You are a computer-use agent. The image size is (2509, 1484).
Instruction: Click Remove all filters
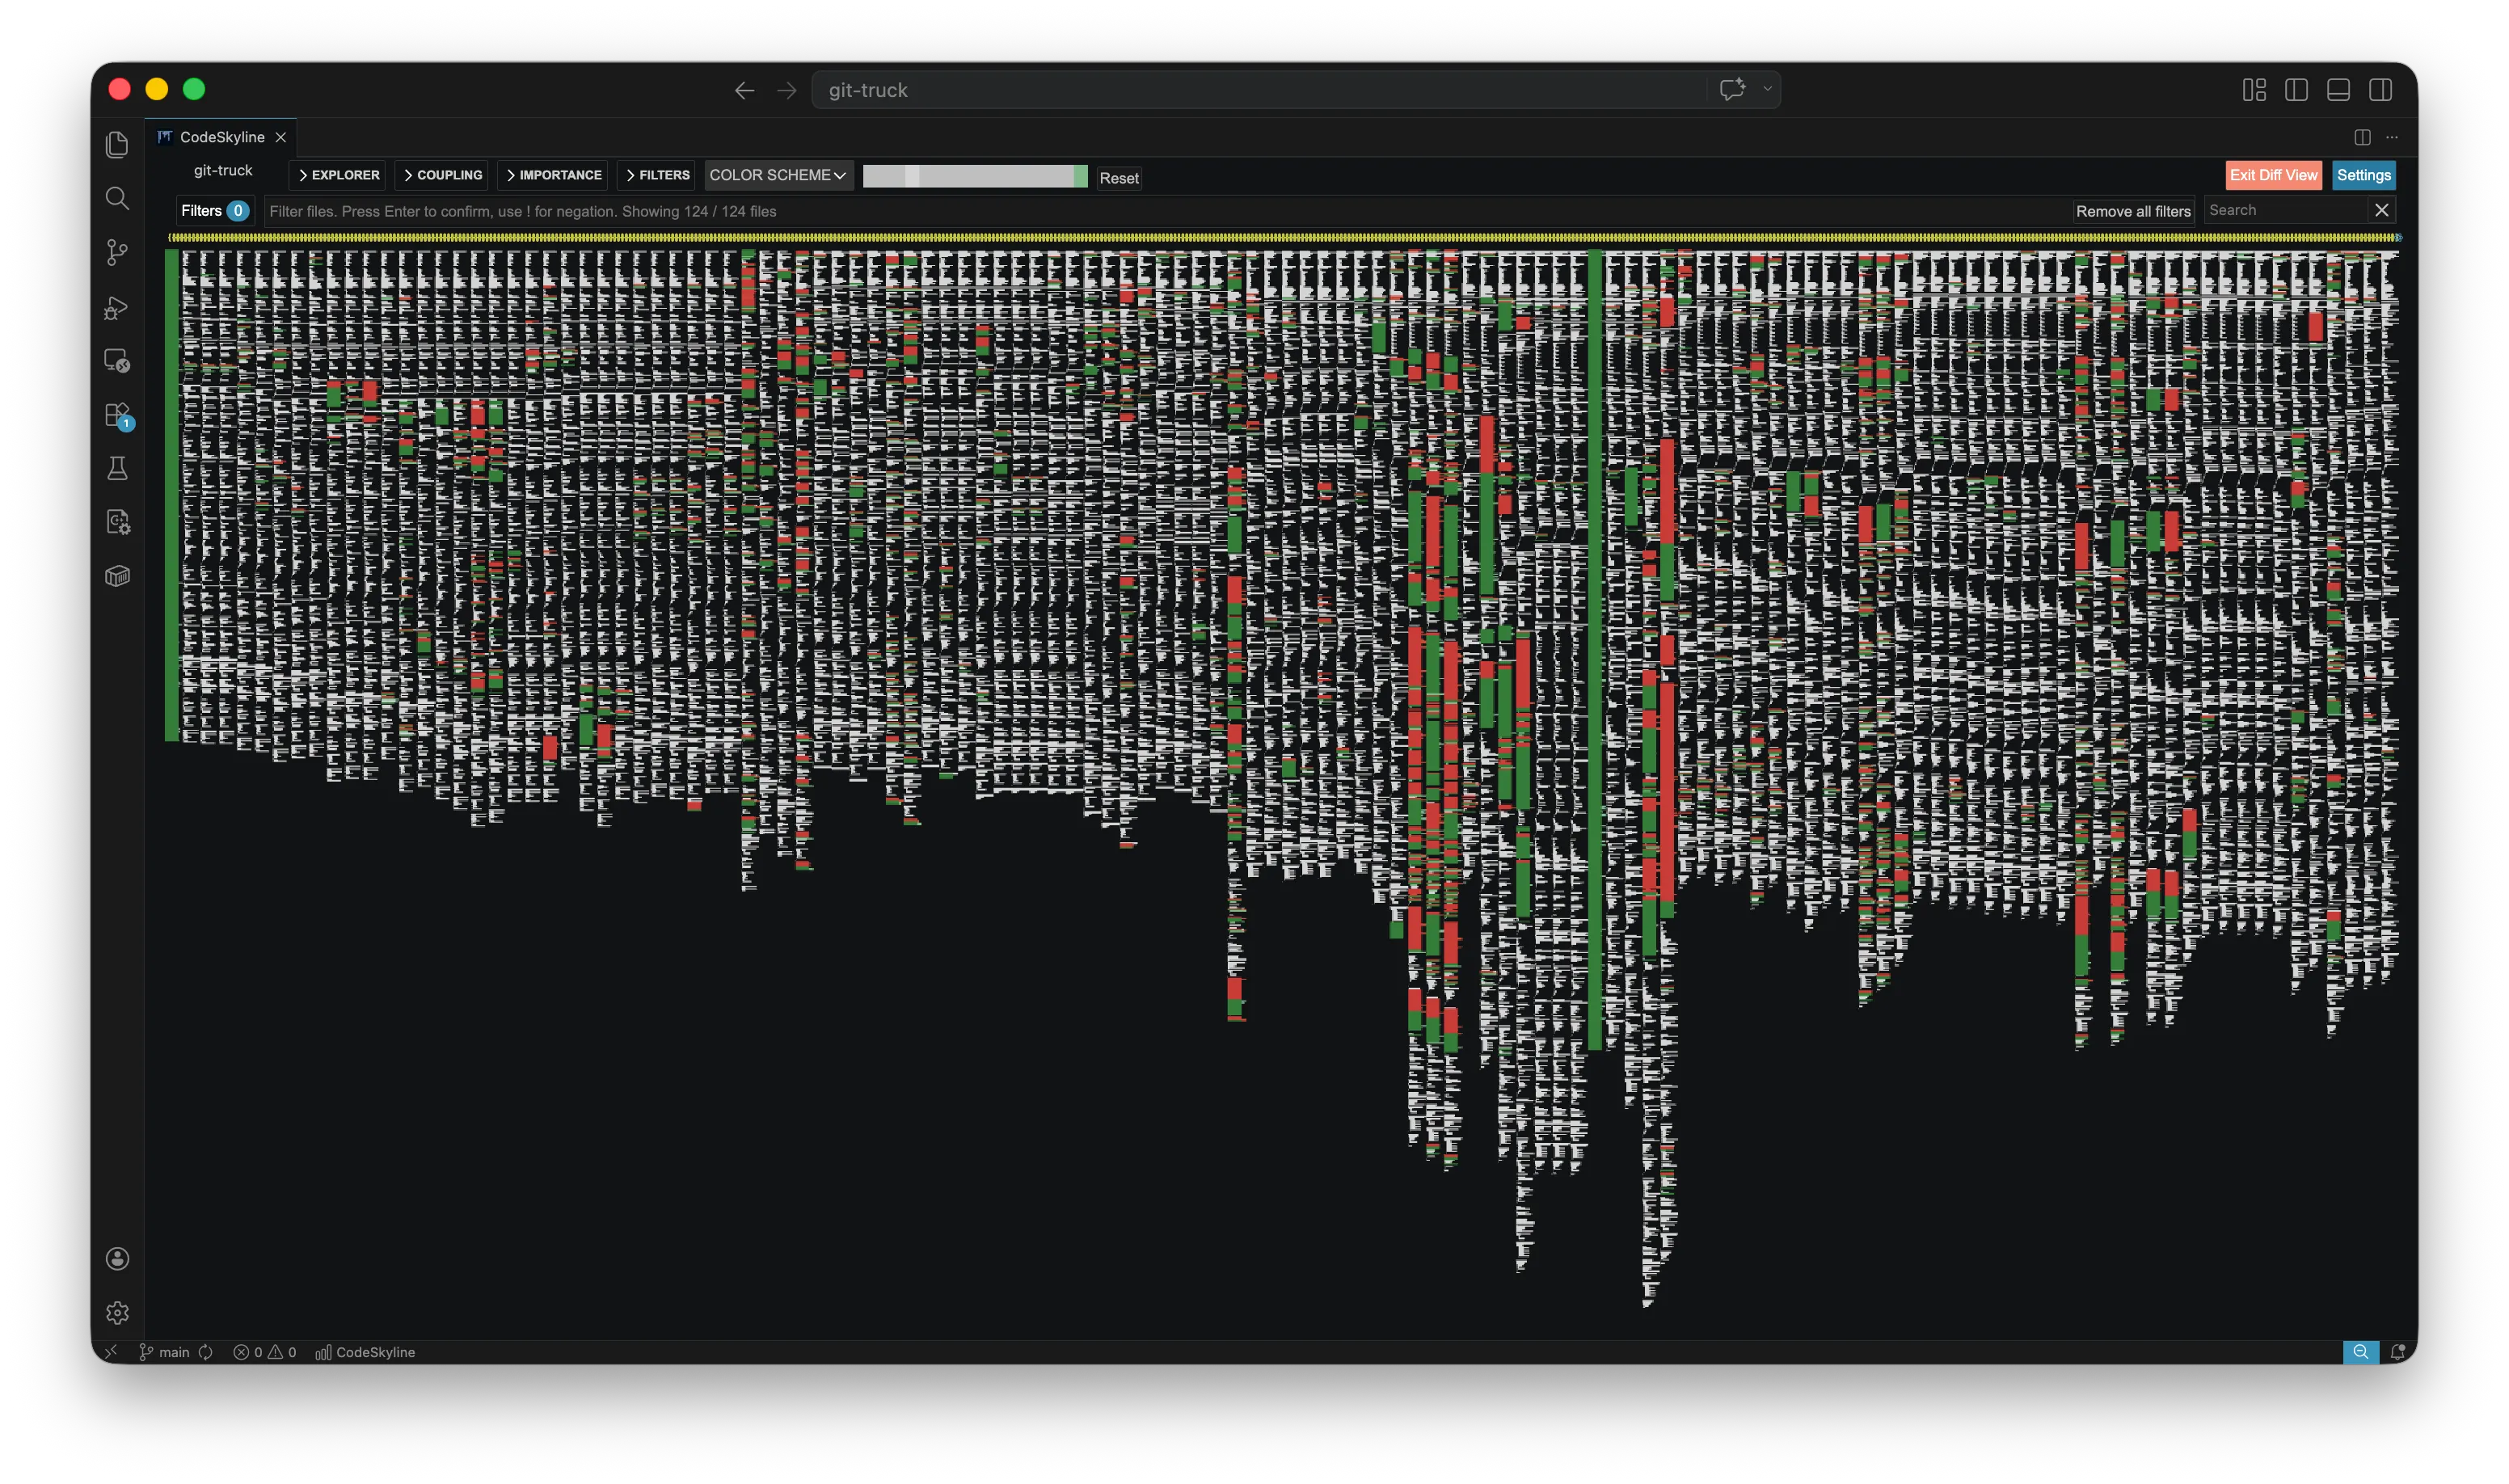2133,211
